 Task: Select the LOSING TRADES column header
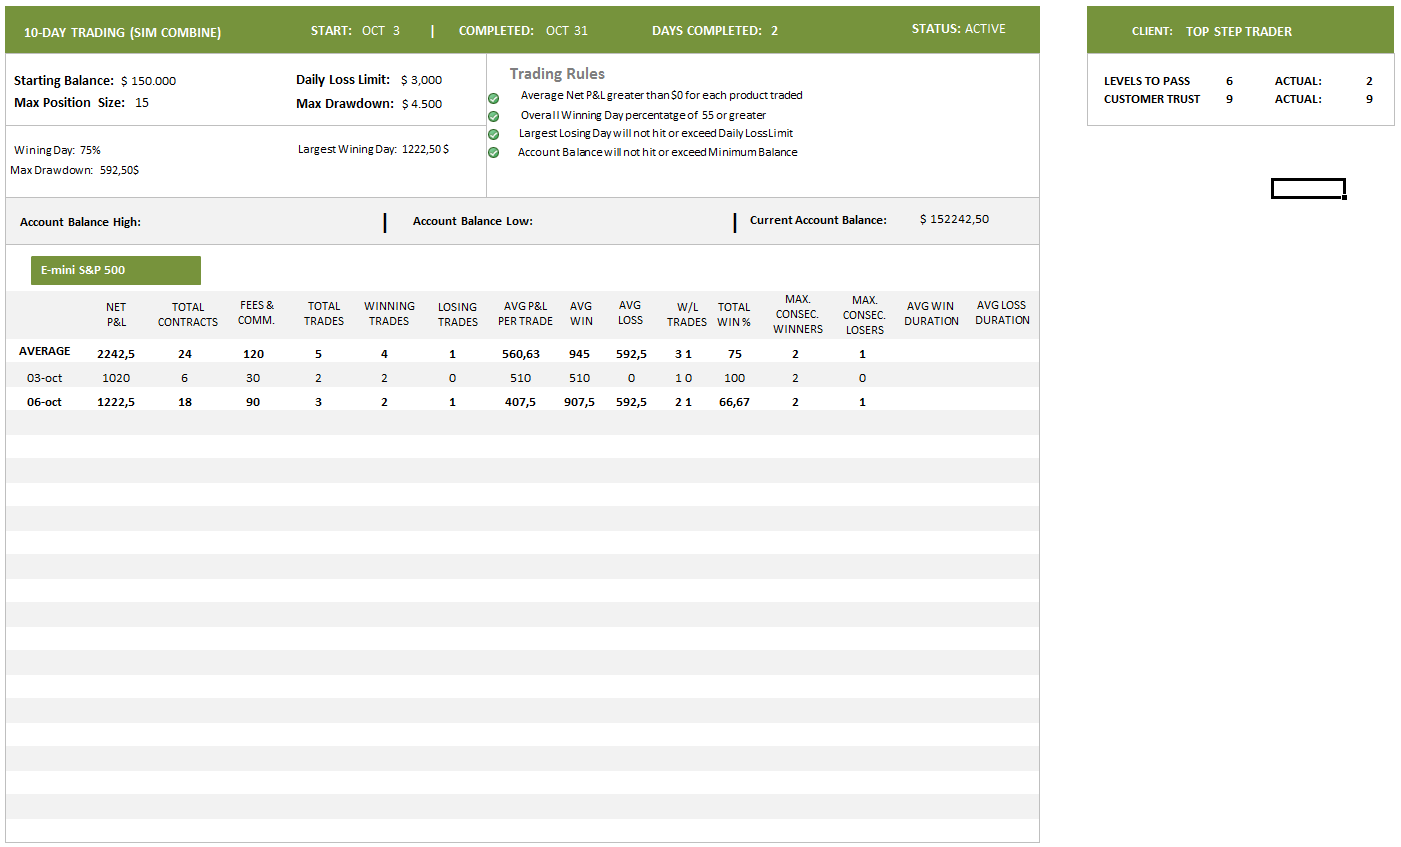pyautogui.click(x=457, y=315)
